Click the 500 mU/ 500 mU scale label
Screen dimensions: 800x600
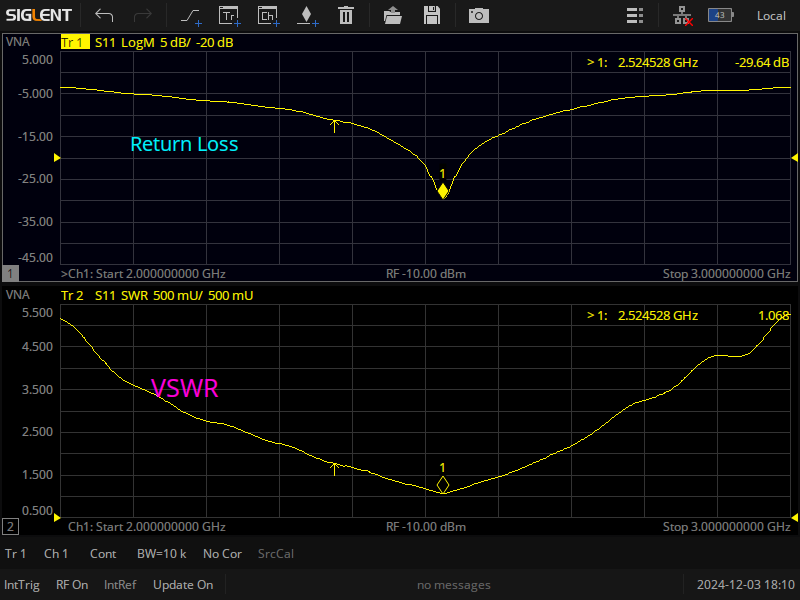click(x=203, y=295)
